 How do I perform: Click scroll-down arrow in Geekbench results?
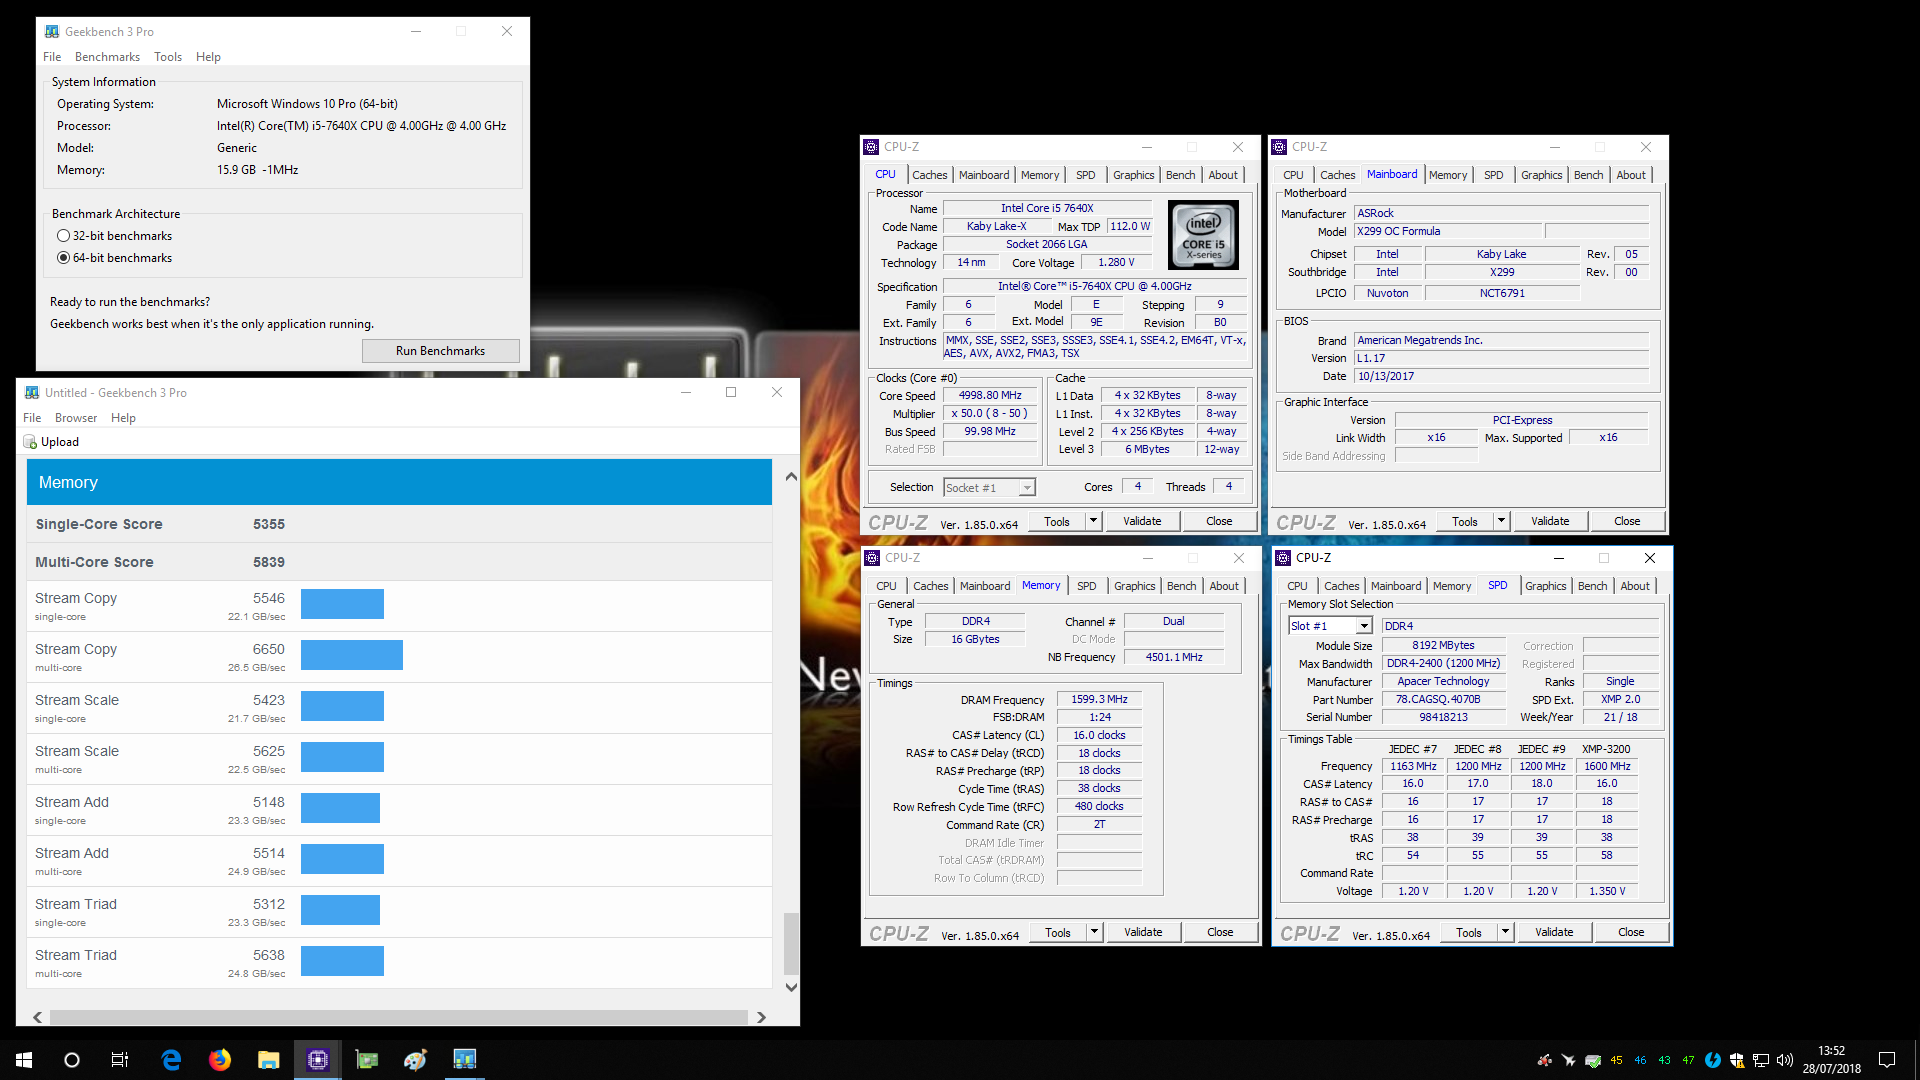point(791,987)
